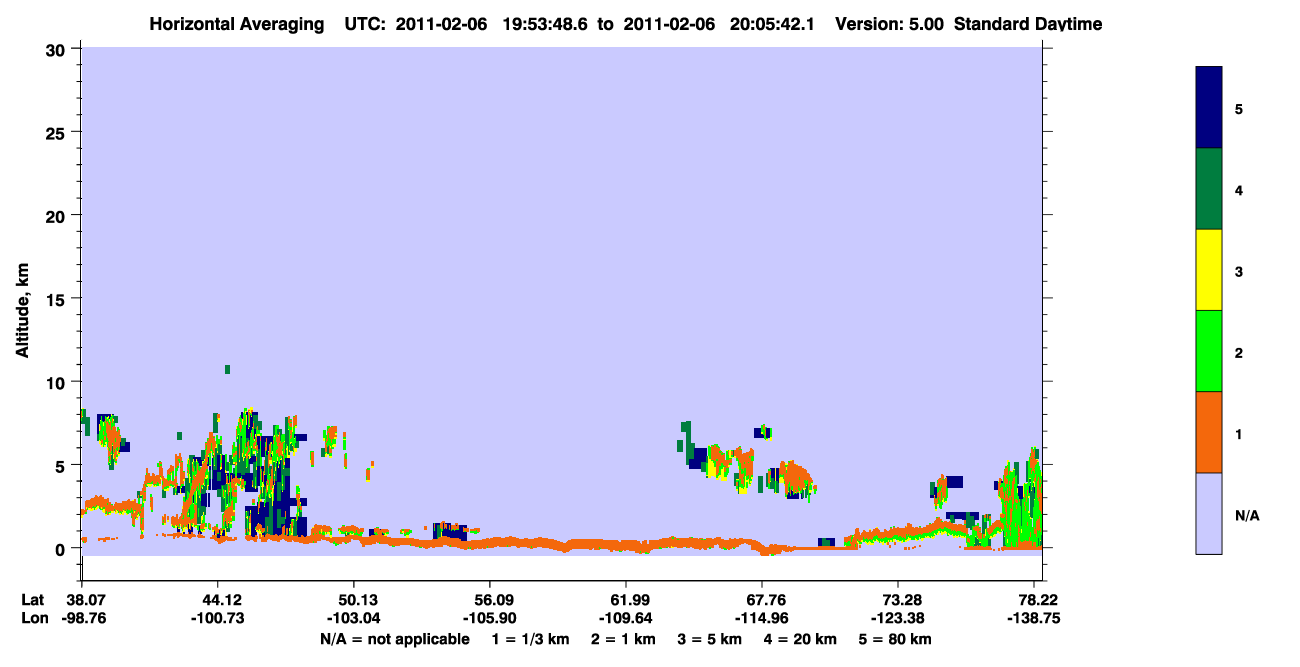Click the bright green colorbar segment for 2
The image size is (1300, 667).
point(1209,351)
